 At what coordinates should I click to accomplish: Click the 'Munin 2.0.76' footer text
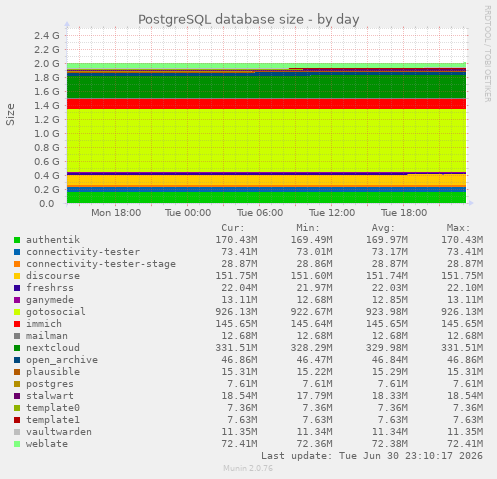(x=248, y=468)
